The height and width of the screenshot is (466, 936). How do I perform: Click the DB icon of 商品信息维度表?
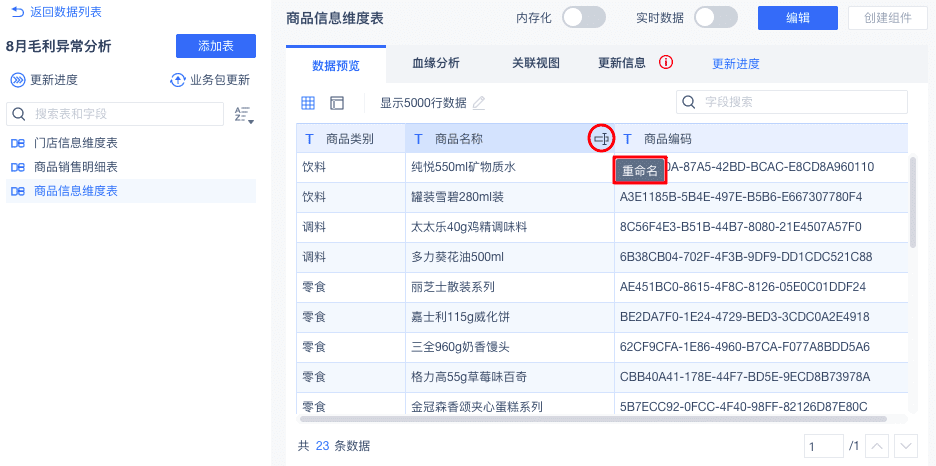click(x=19, y=191)
